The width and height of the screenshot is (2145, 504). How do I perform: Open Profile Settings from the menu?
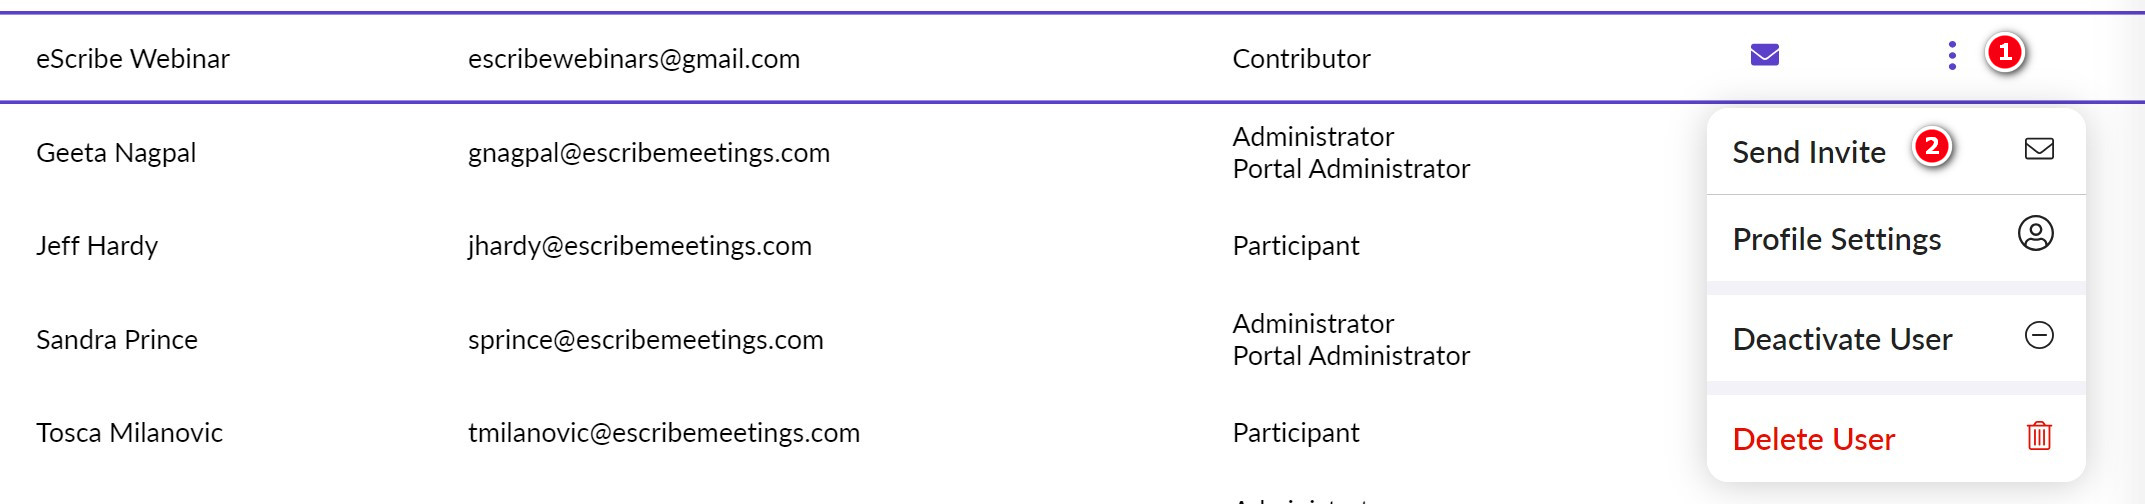[1836, 240]
